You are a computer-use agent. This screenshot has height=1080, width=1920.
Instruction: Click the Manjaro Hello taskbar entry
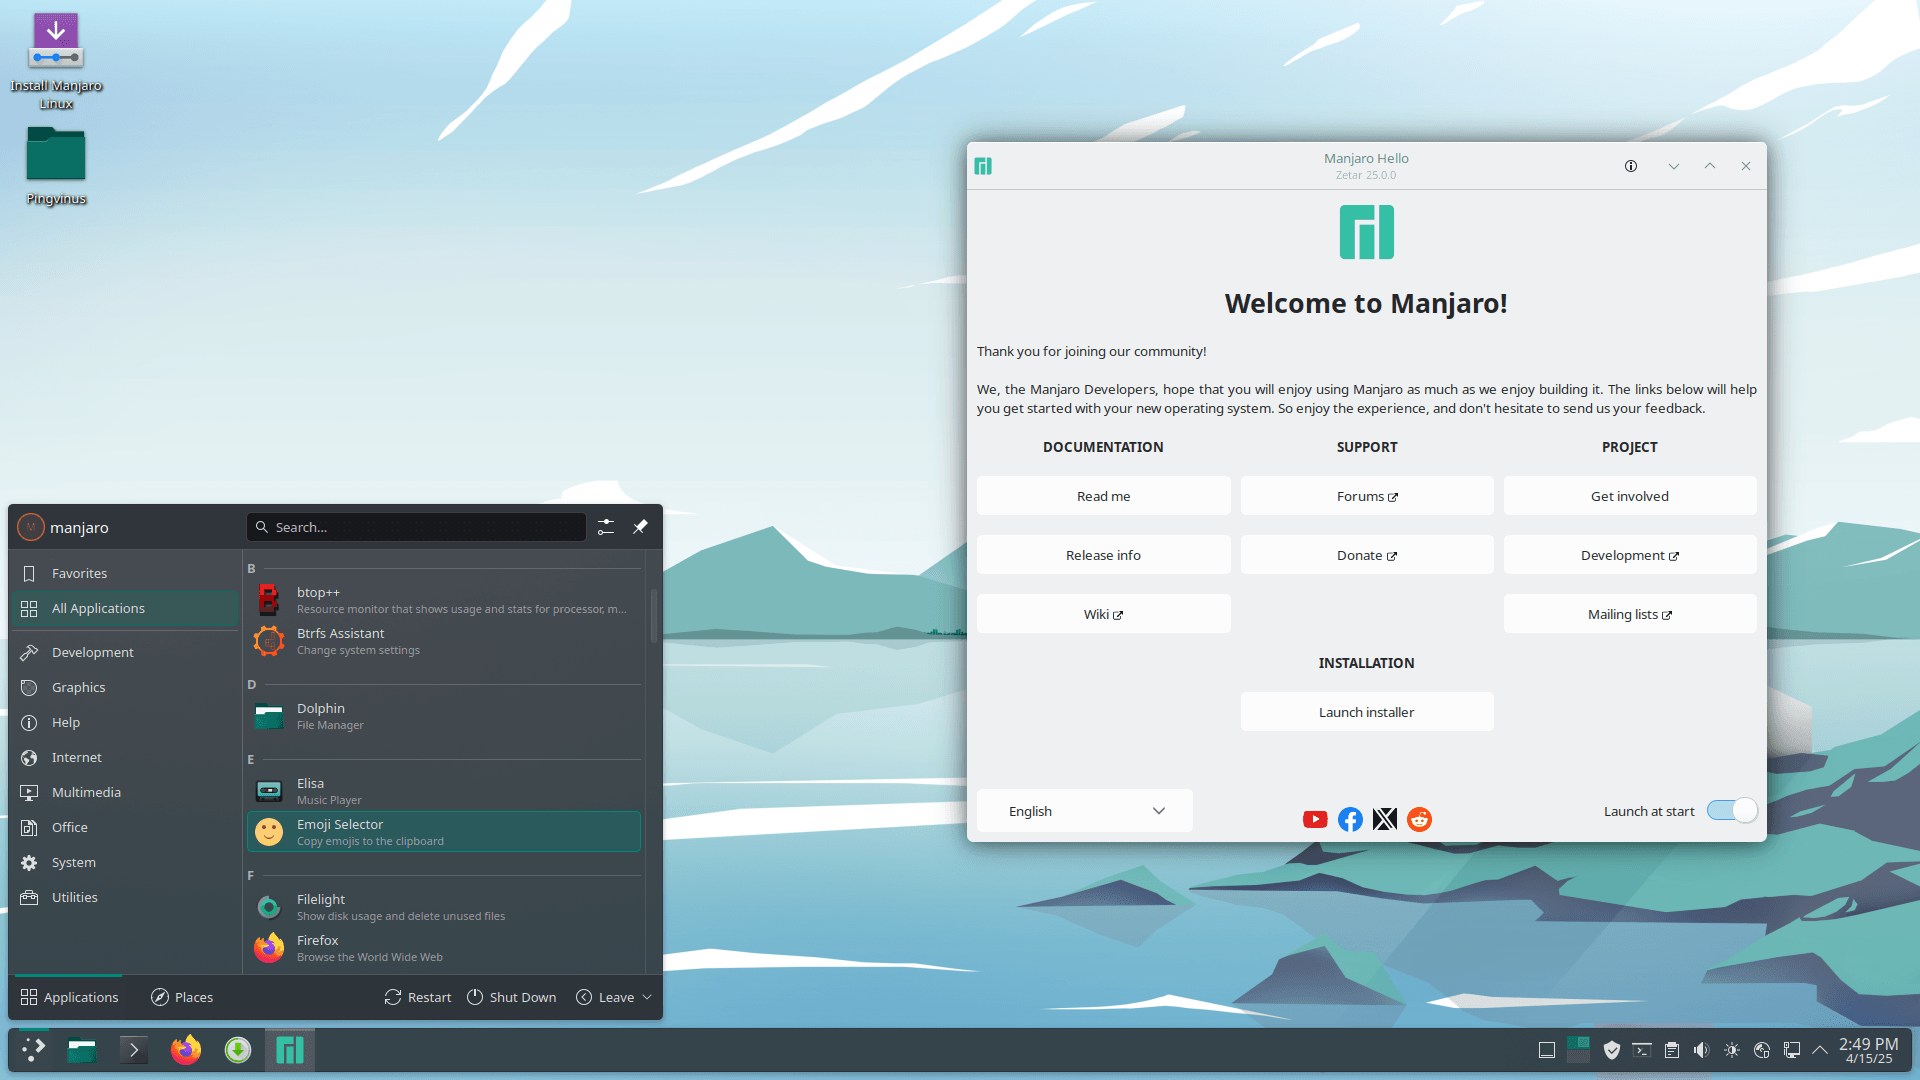(290, 1050)
